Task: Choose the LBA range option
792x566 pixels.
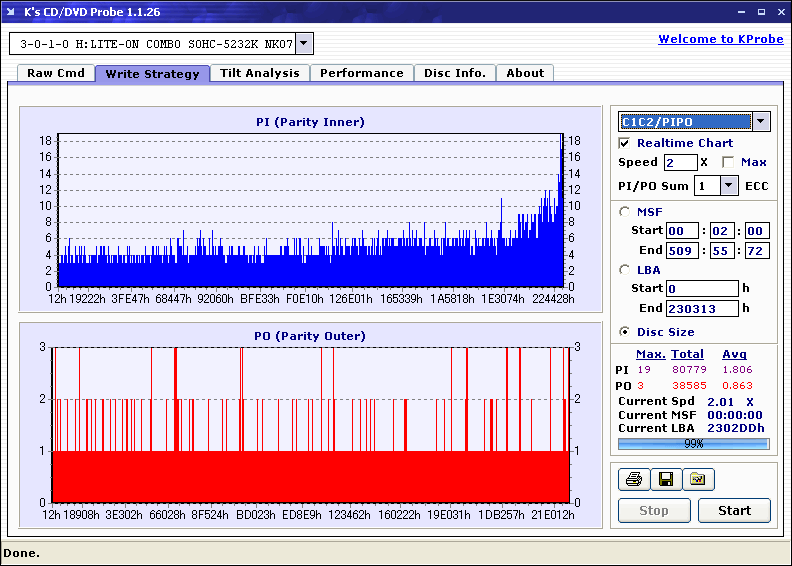Action: coord(625,270)
